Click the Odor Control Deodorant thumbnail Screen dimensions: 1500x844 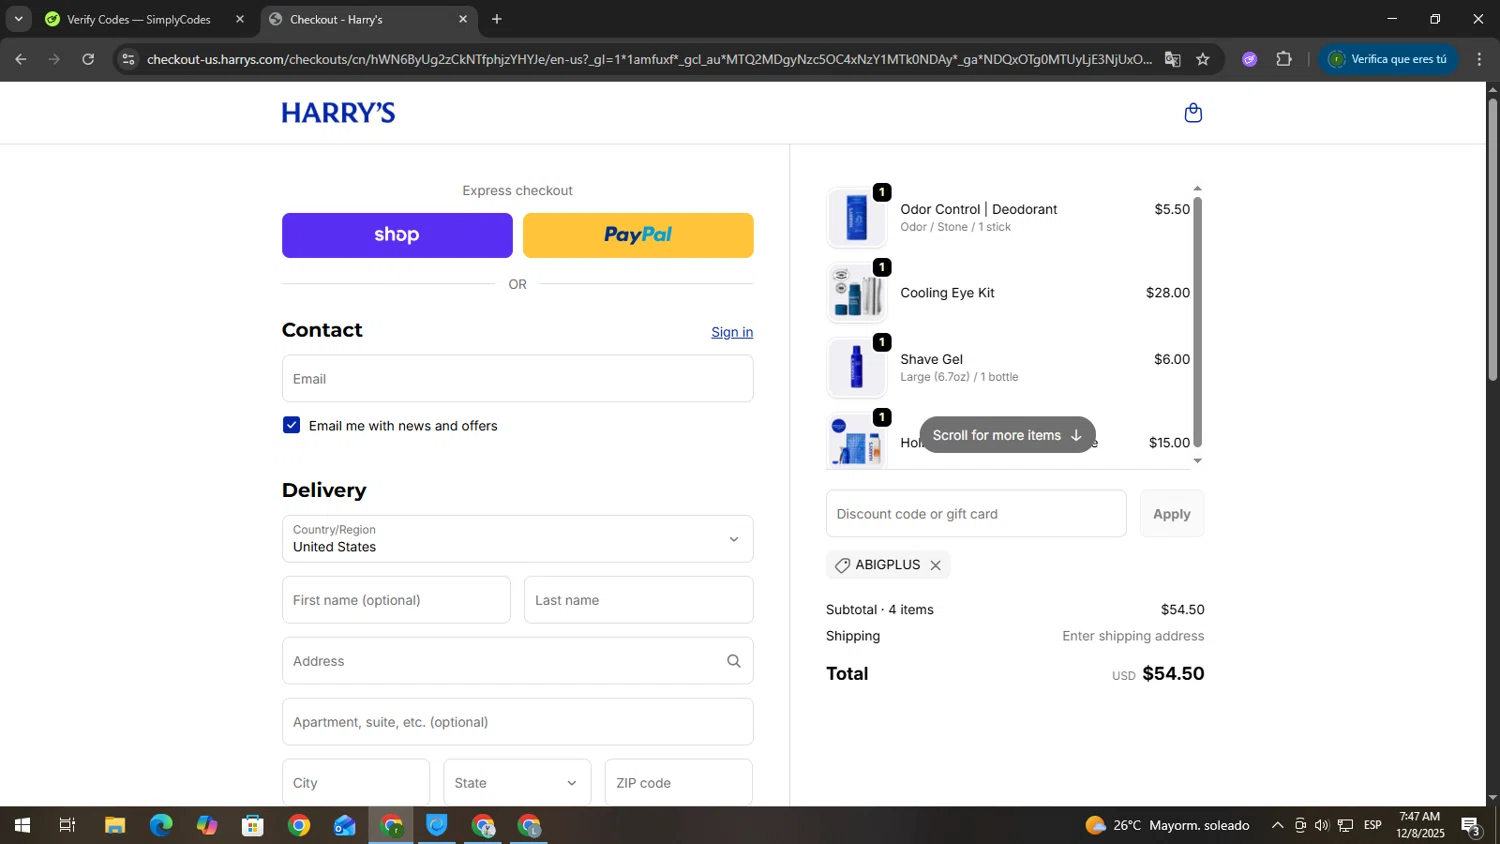(857, 217)
